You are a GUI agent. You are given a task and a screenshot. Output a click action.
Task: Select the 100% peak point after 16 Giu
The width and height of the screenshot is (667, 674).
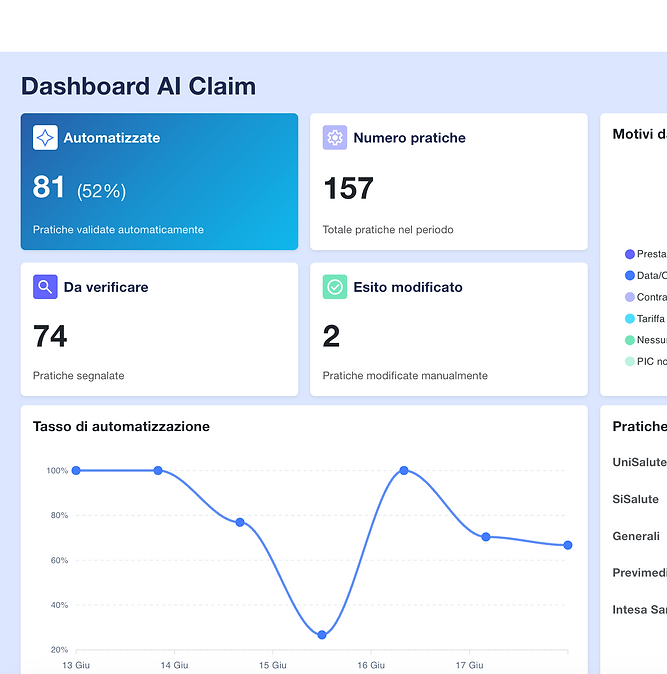click(x=404, y=470)
